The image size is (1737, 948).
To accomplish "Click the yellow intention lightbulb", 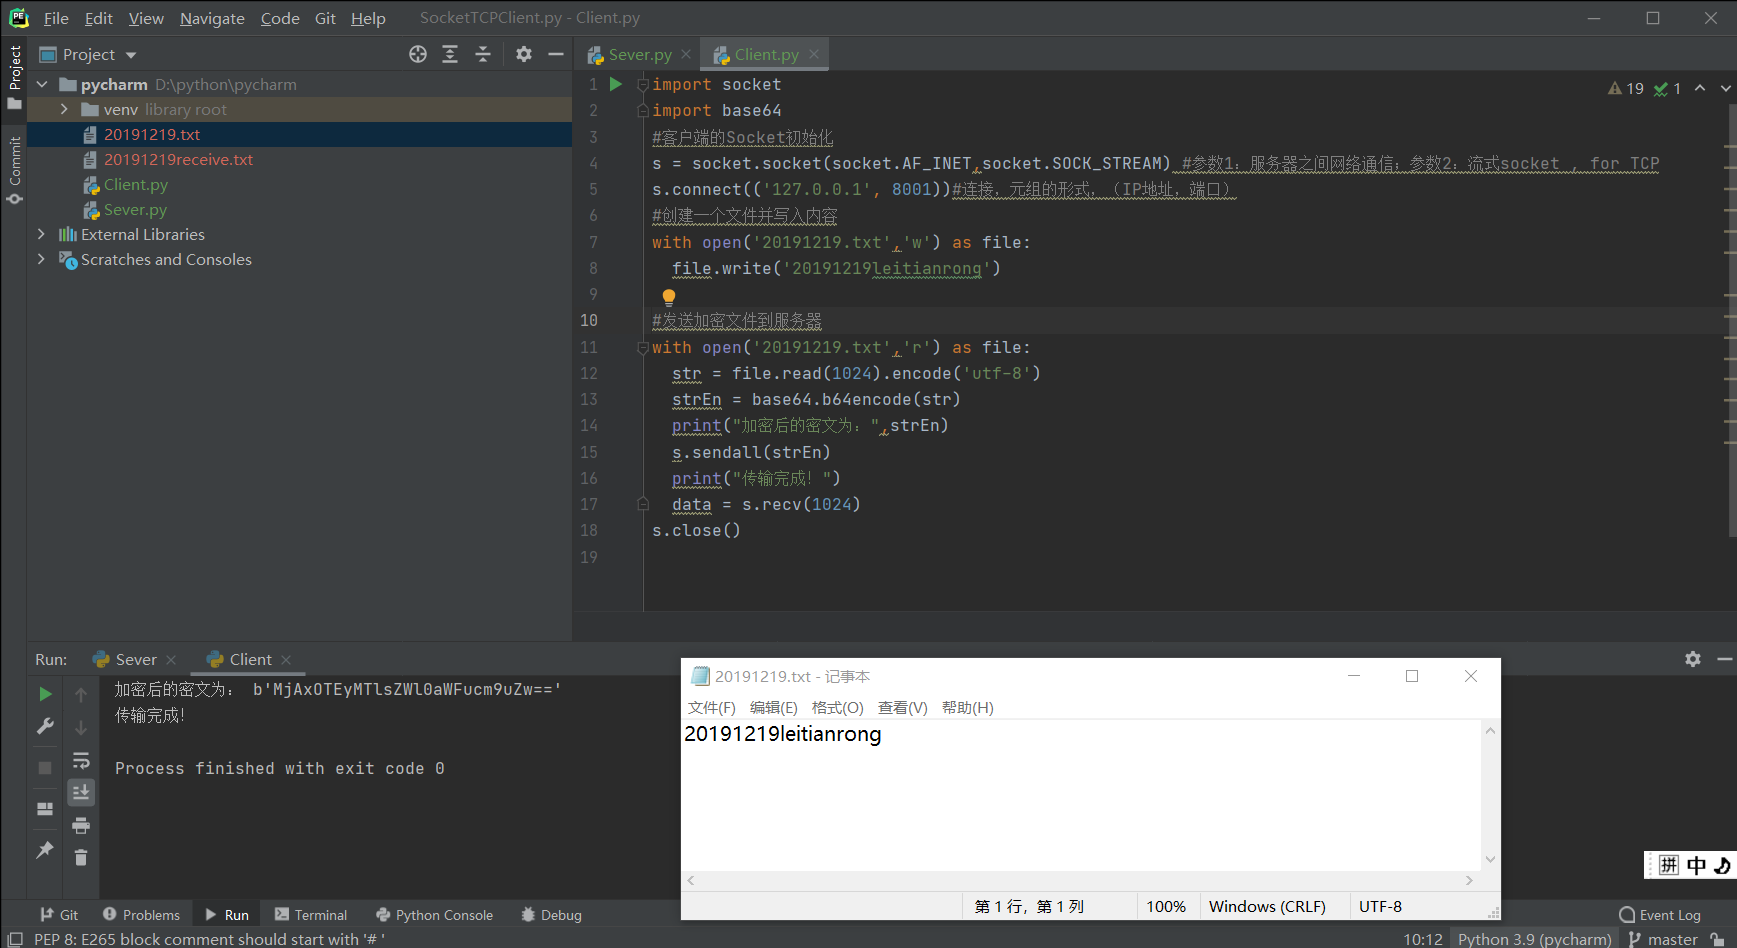I will [669, 297].
